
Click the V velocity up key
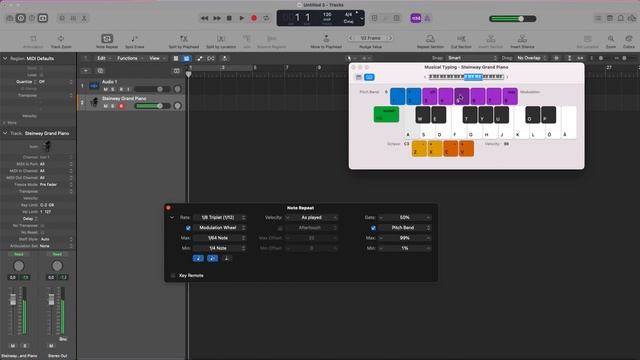pyautogui.click(x=467, y=149)
